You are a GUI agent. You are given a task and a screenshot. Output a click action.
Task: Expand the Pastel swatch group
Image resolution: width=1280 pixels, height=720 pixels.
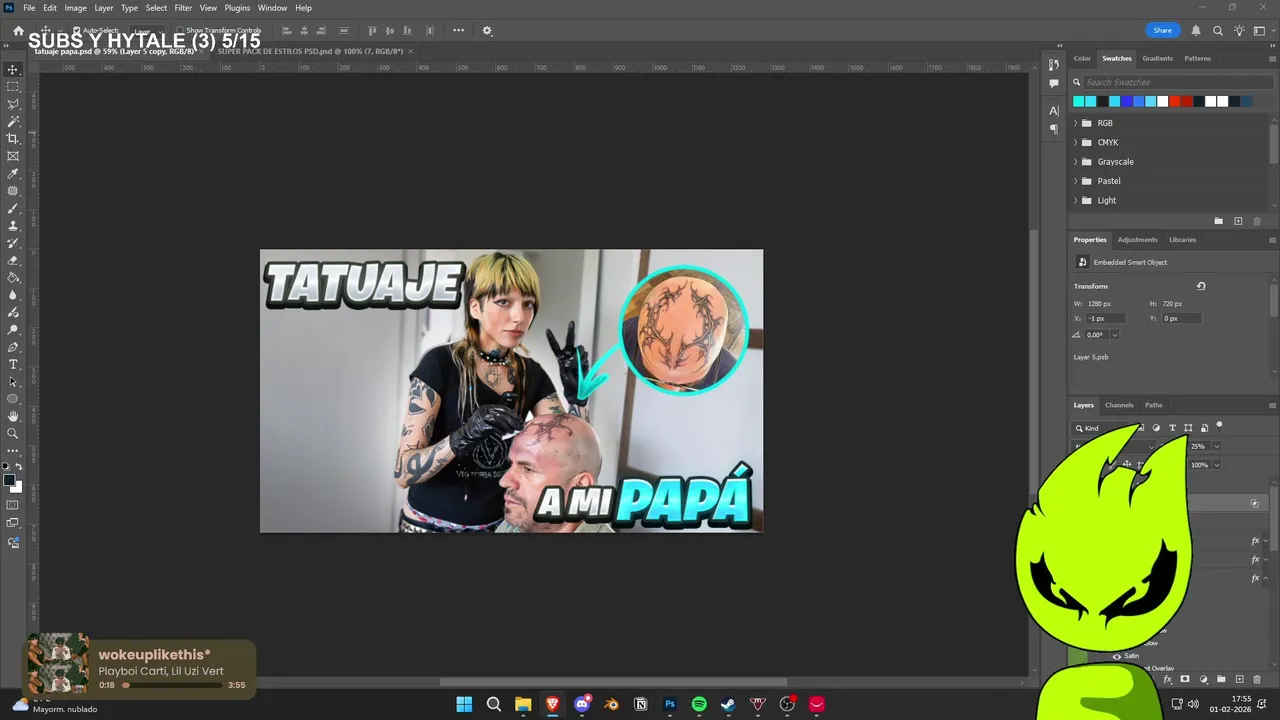(x=1076, y=181)
